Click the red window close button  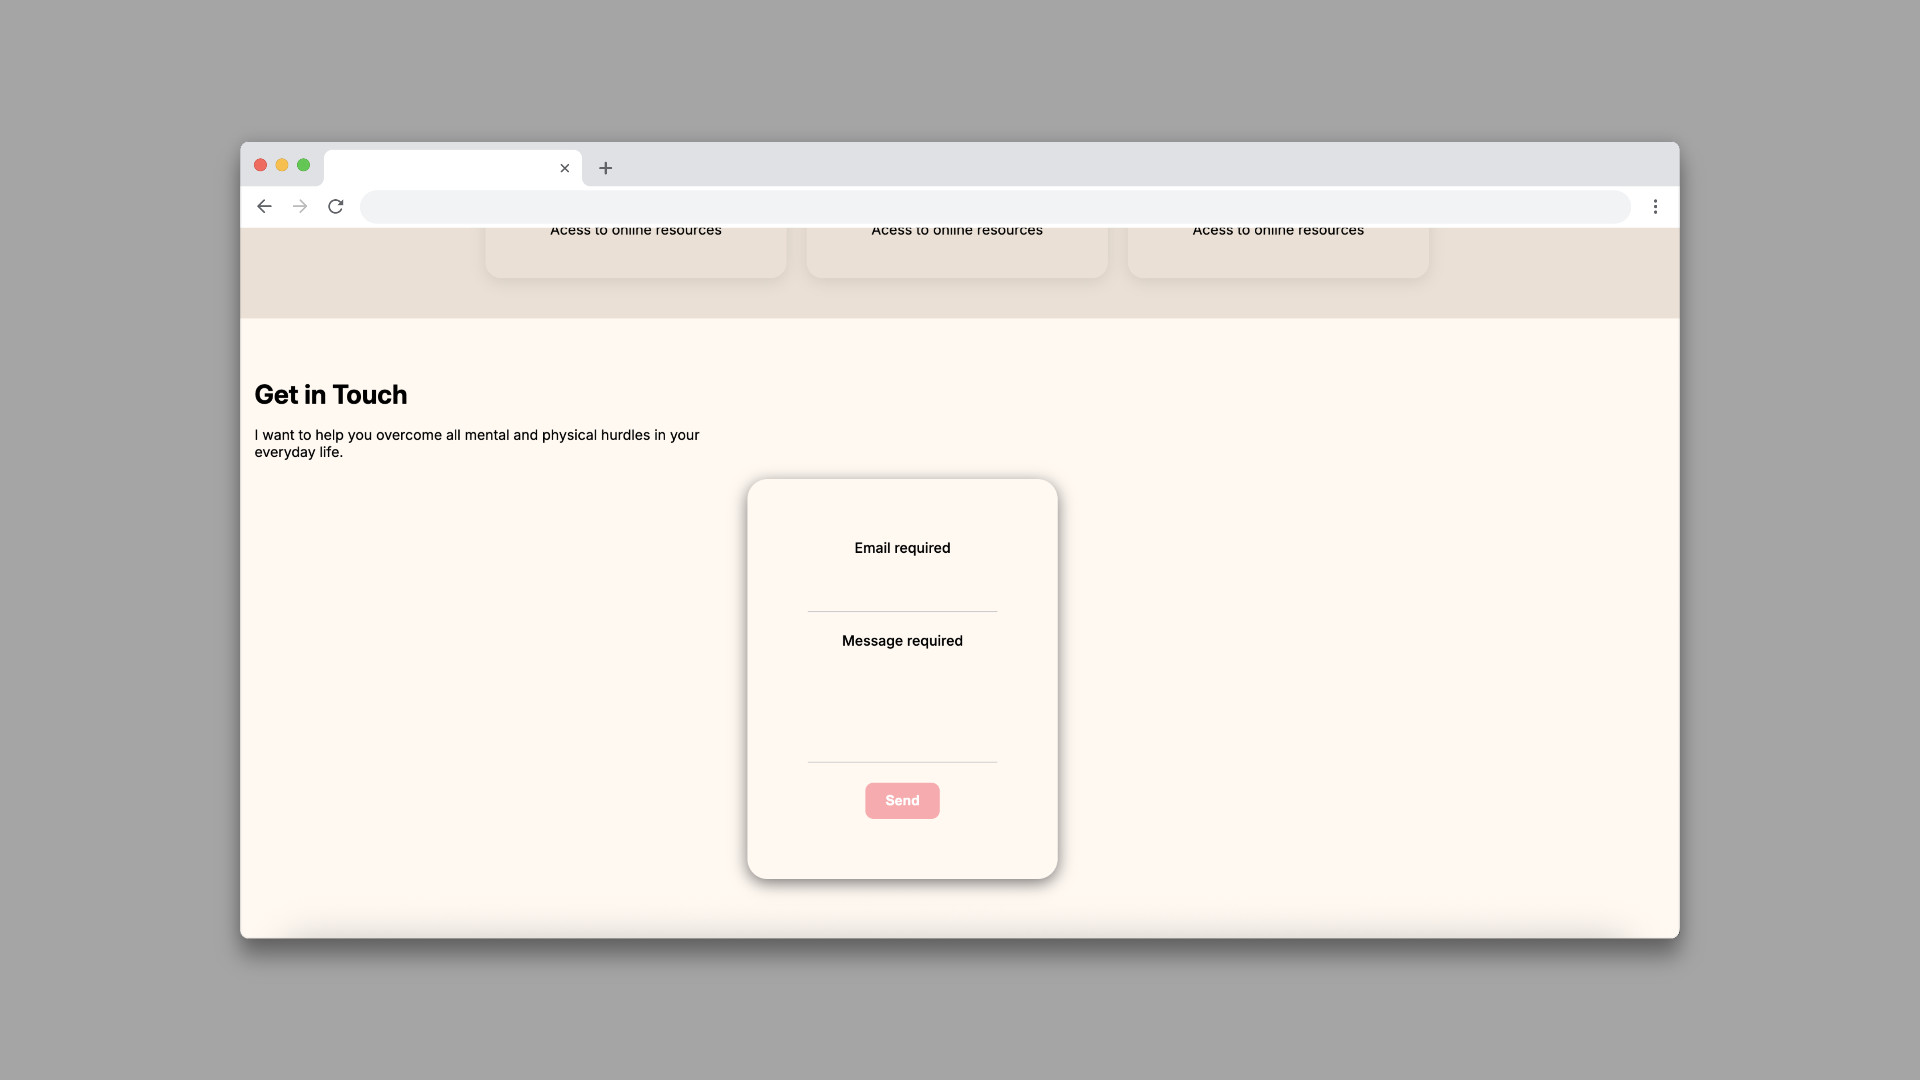tap(260, 165)
